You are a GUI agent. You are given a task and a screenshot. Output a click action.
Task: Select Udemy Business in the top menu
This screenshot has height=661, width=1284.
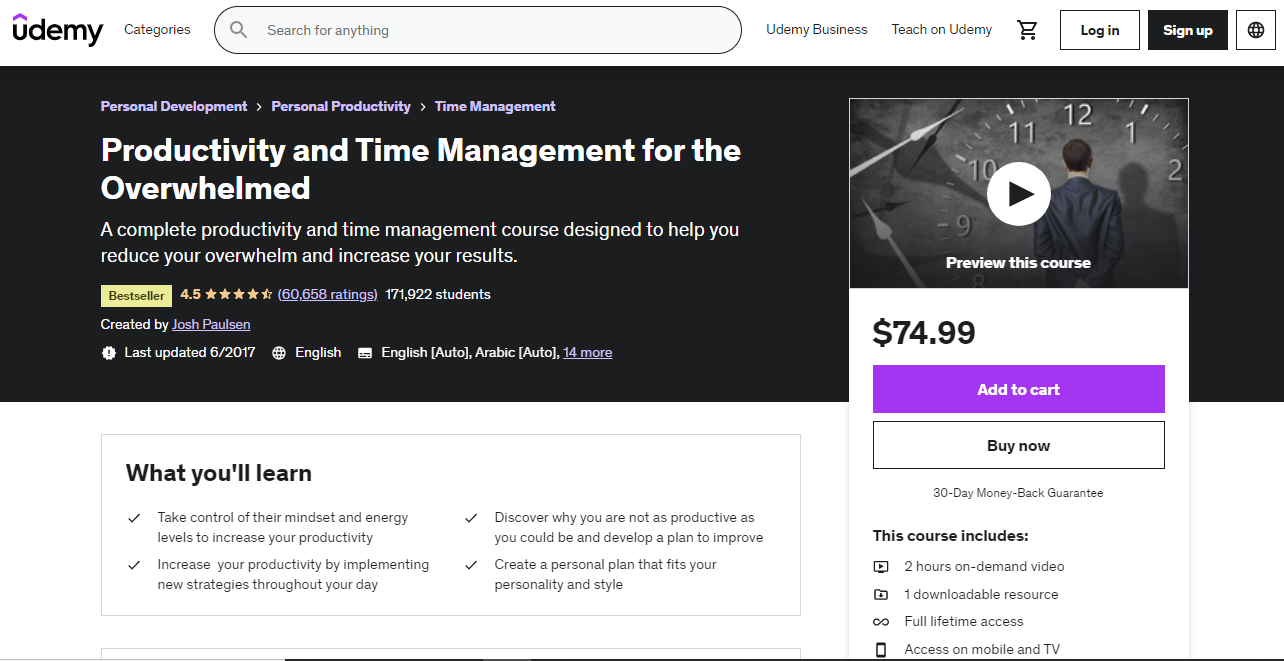816,30
